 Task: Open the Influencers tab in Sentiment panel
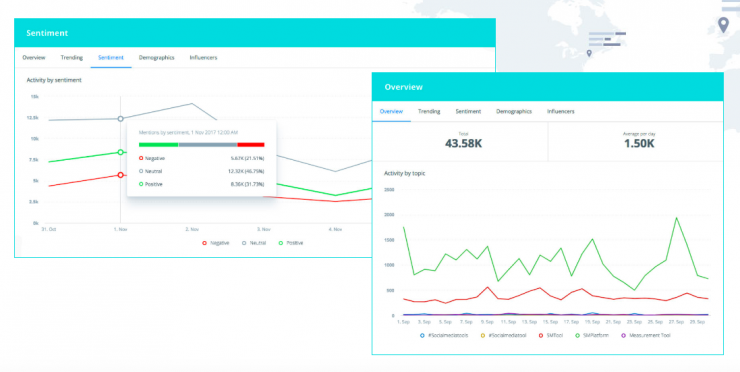pos(203,58)
